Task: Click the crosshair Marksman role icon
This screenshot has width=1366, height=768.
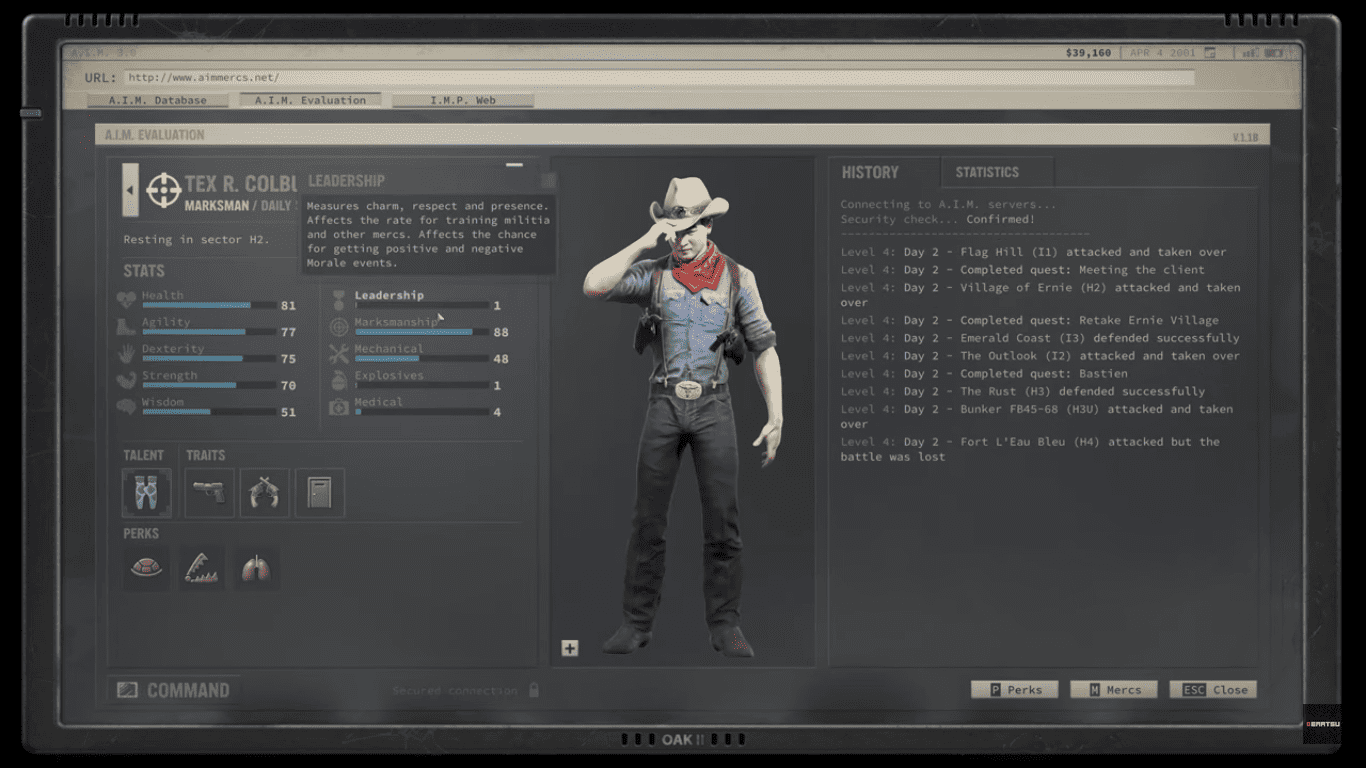Action: [163, 190]
